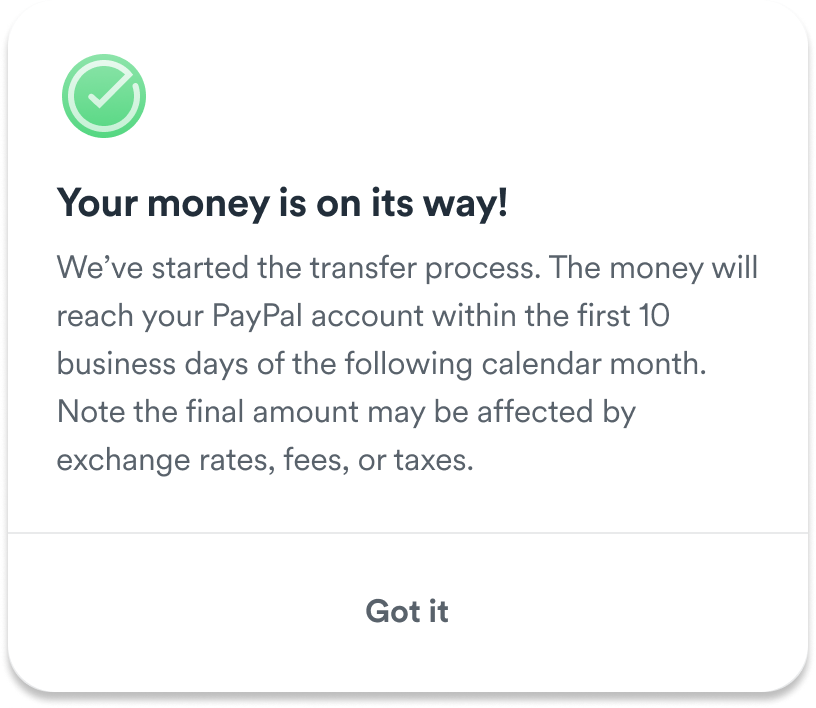816x708 pixels.
Task: Click the horizontal divider above Got it
Action: click(408, 533)
